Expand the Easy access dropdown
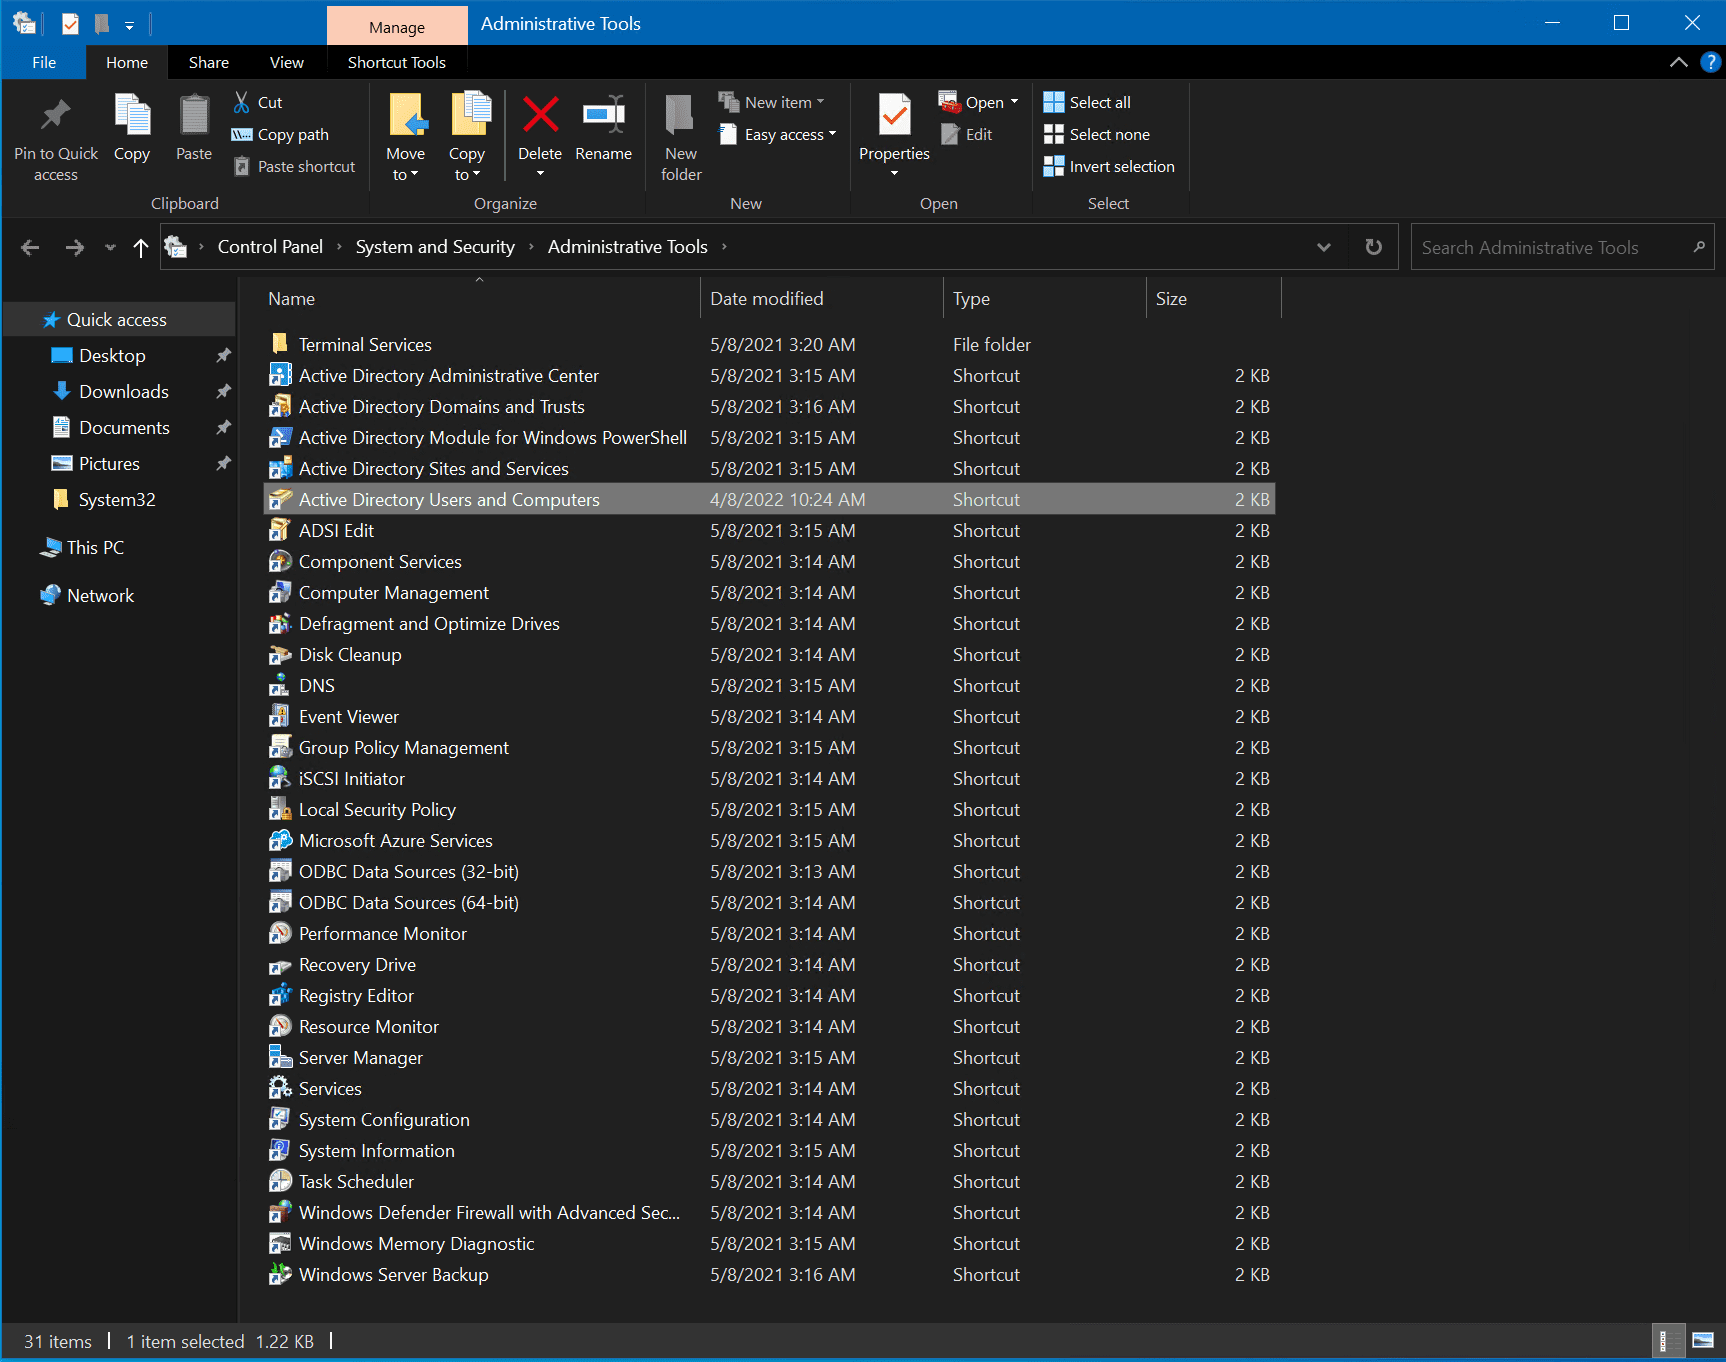 click(831, 134)
